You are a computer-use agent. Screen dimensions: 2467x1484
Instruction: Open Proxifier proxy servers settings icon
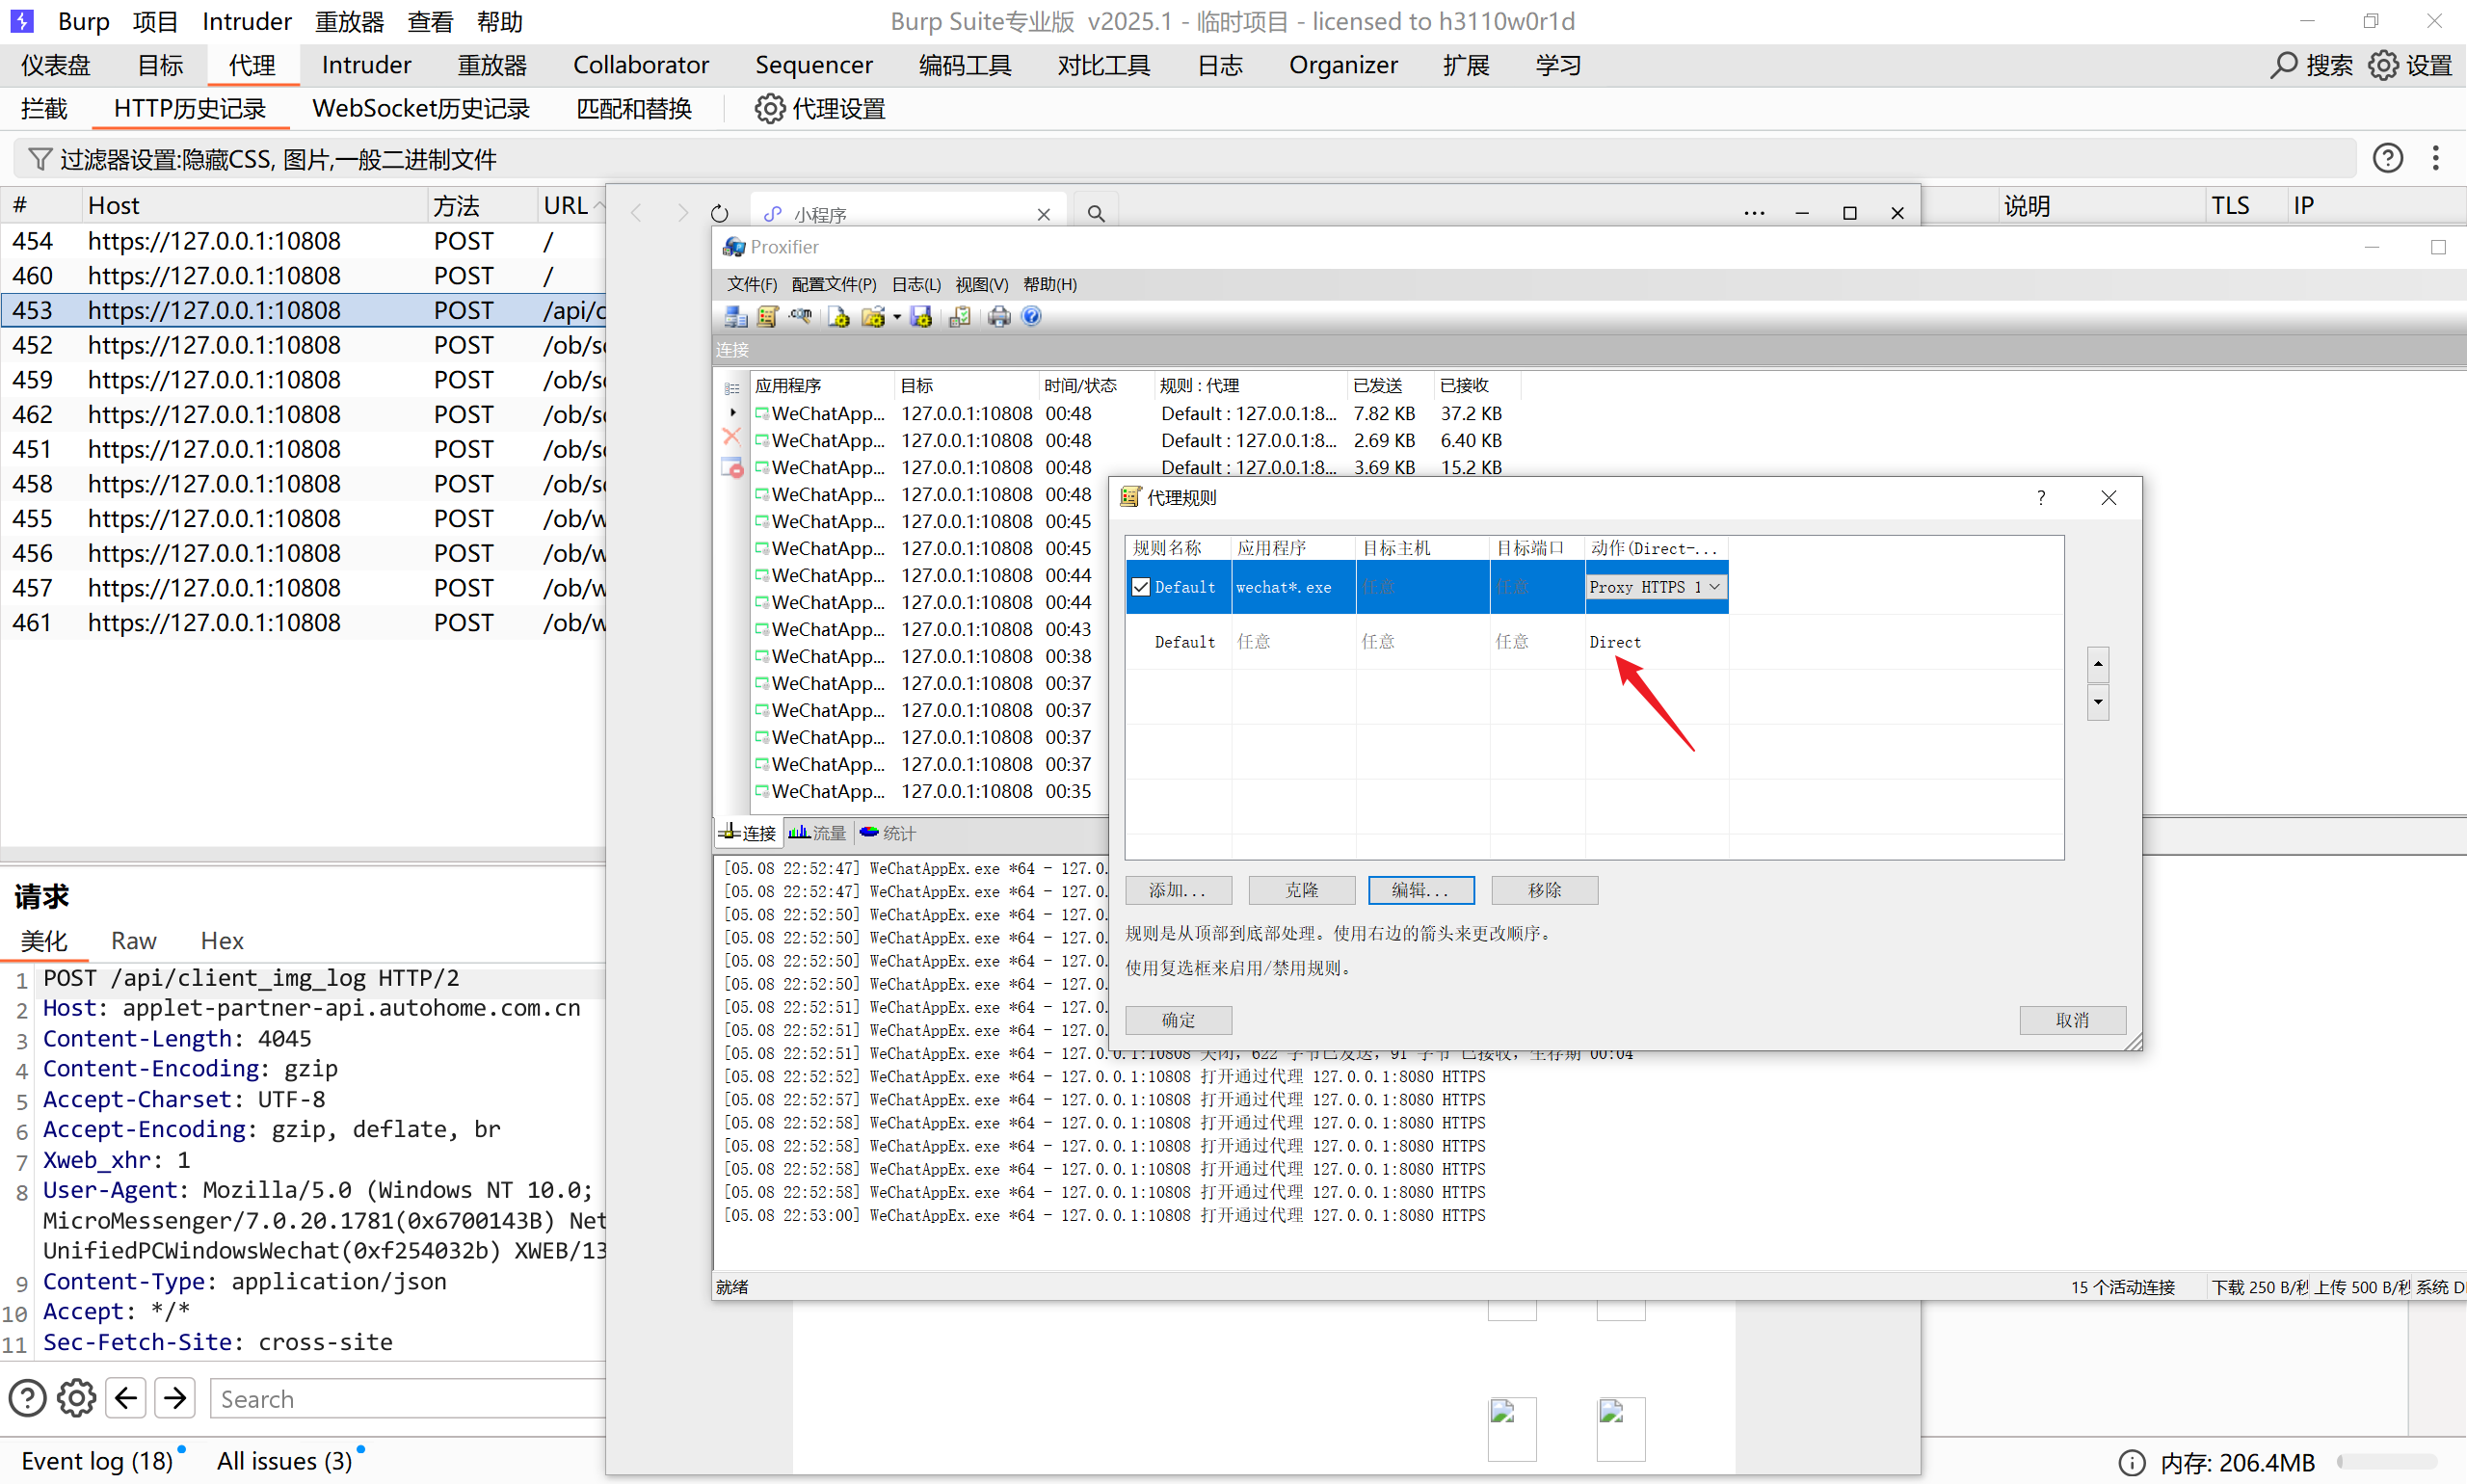click(x=736, y=317)
